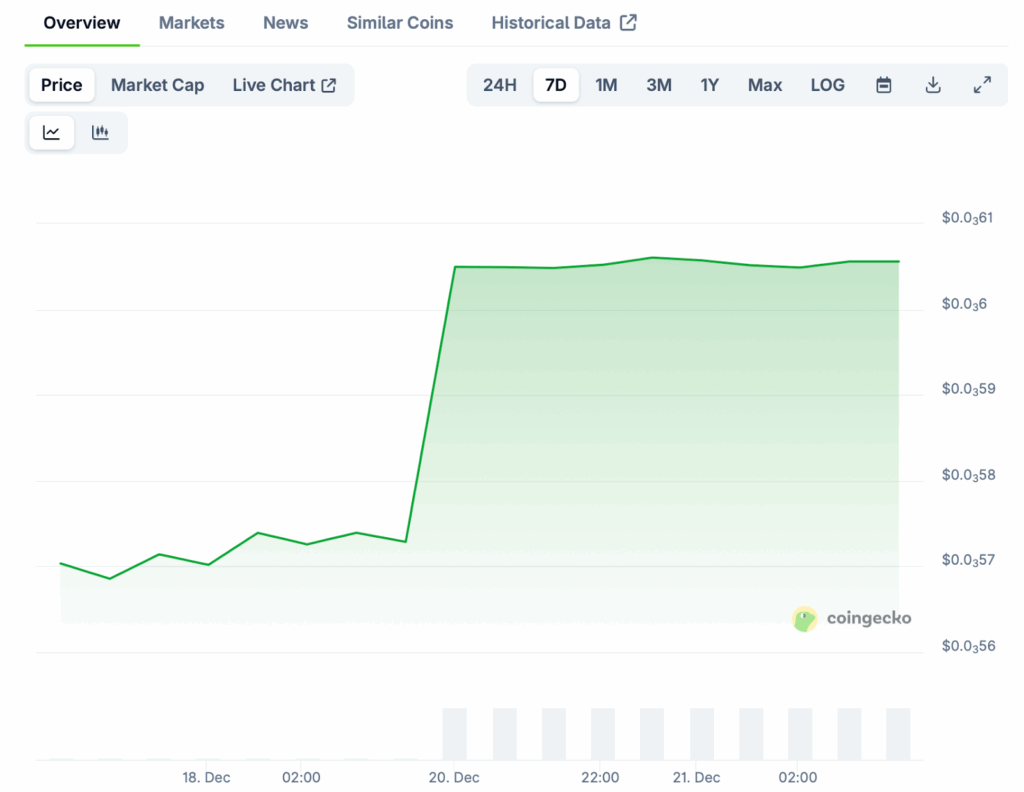The image size is (1024, 792).
Task: Open the Historical Data link
Action: 551,22
